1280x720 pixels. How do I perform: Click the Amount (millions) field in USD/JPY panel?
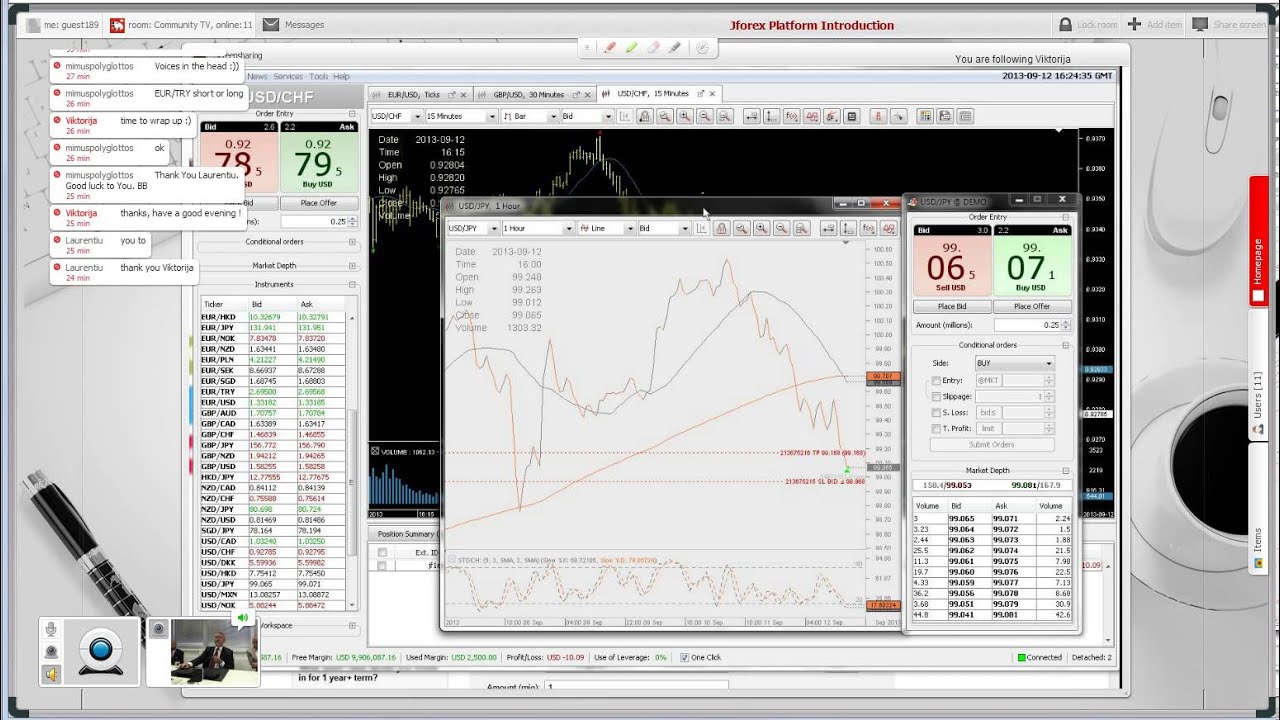[x=1027, y=325]
